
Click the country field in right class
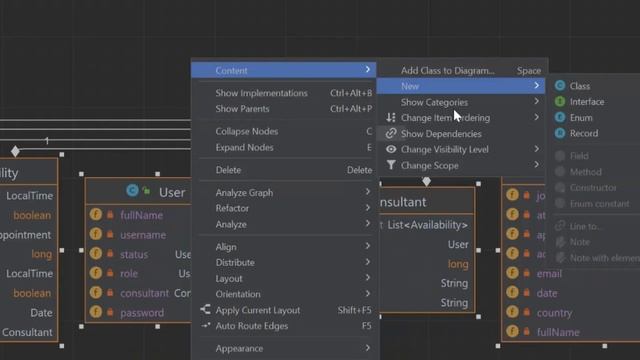tap(554, 313)
